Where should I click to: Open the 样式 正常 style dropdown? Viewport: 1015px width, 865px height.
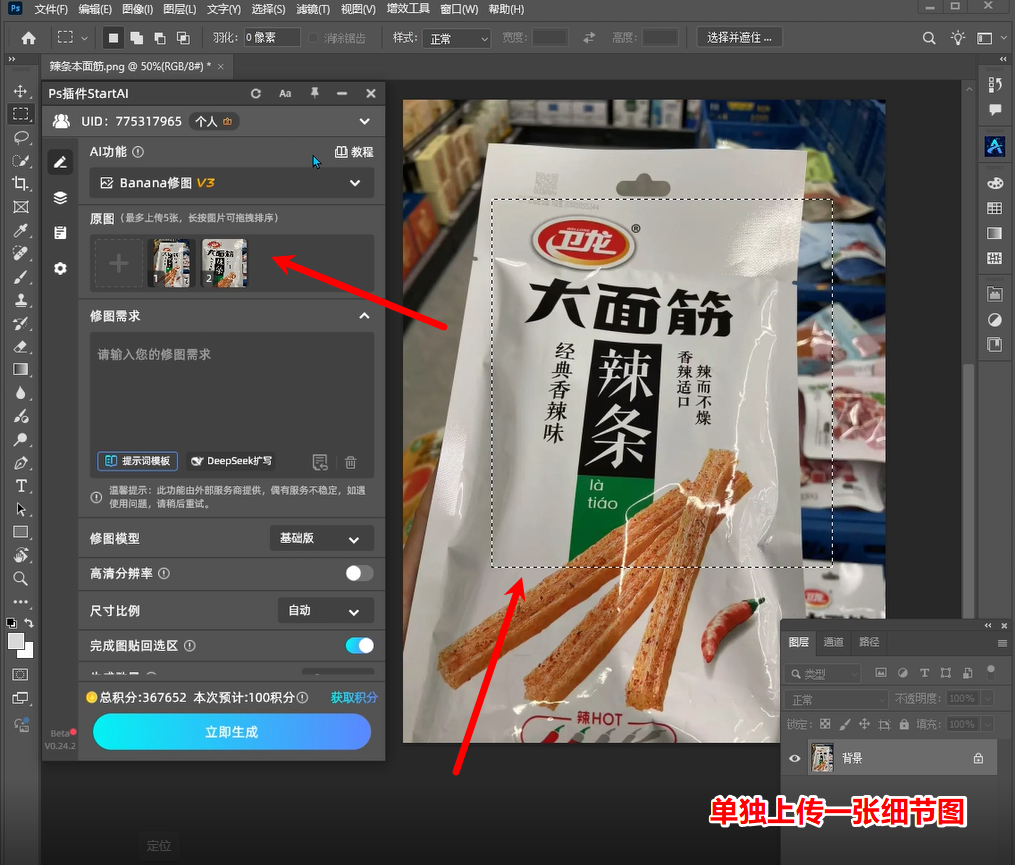(x=457, y=38)
